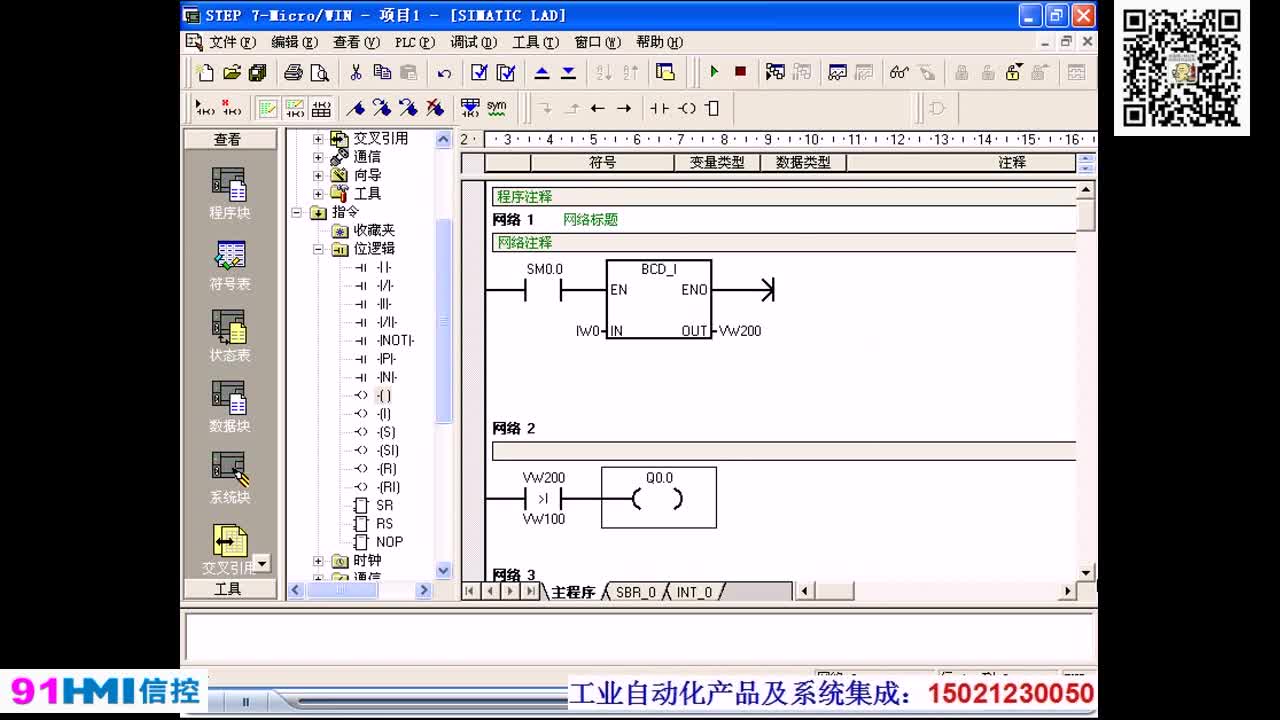Stop the PLC with the red stop icon
The image size is (1280, 720).
(739, 71)
